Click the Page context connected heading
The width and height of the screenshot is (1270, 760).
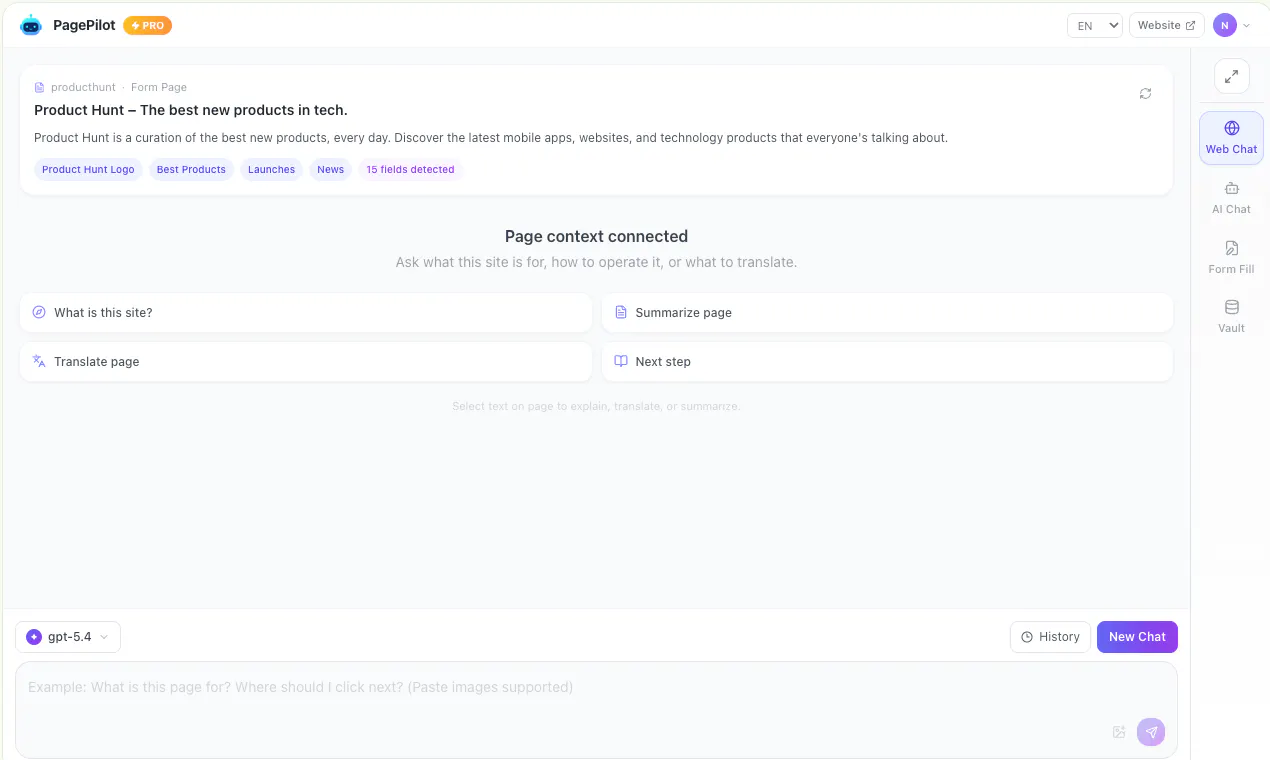pyautogui.click(x=596, y=237)
